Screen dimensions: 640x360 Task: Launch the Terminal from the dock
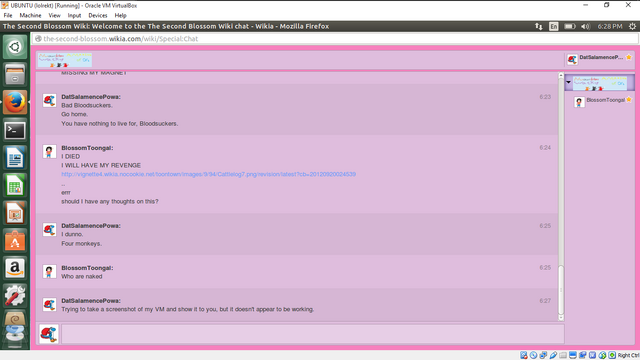click(15, 130)
